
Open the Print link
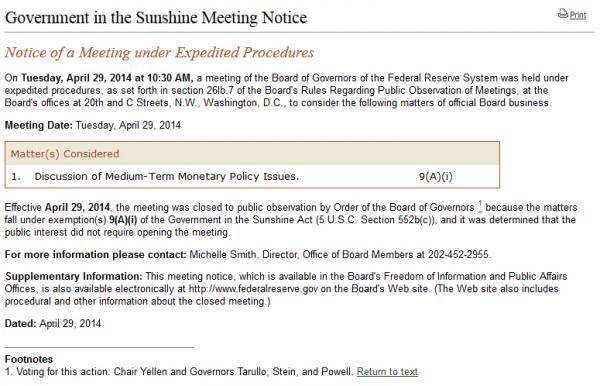coord(578,15)
